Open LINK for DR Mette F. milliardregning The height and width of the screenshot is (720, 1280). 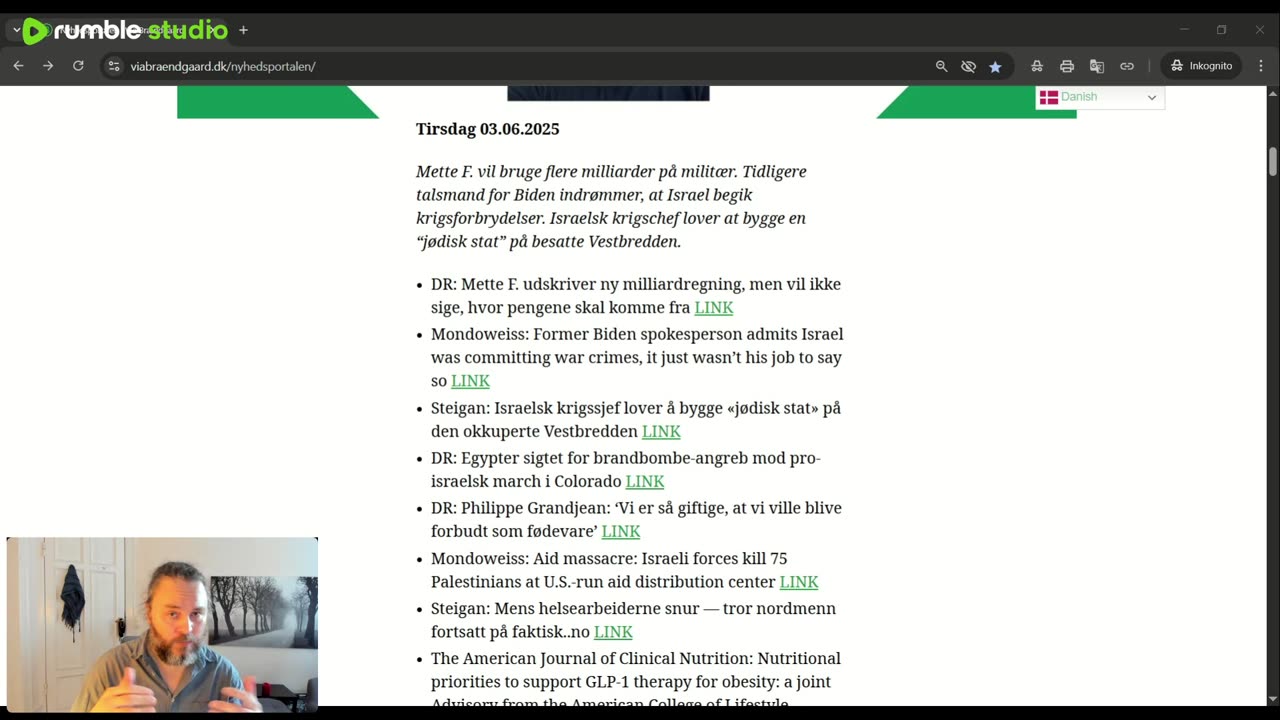coord(714,308)
